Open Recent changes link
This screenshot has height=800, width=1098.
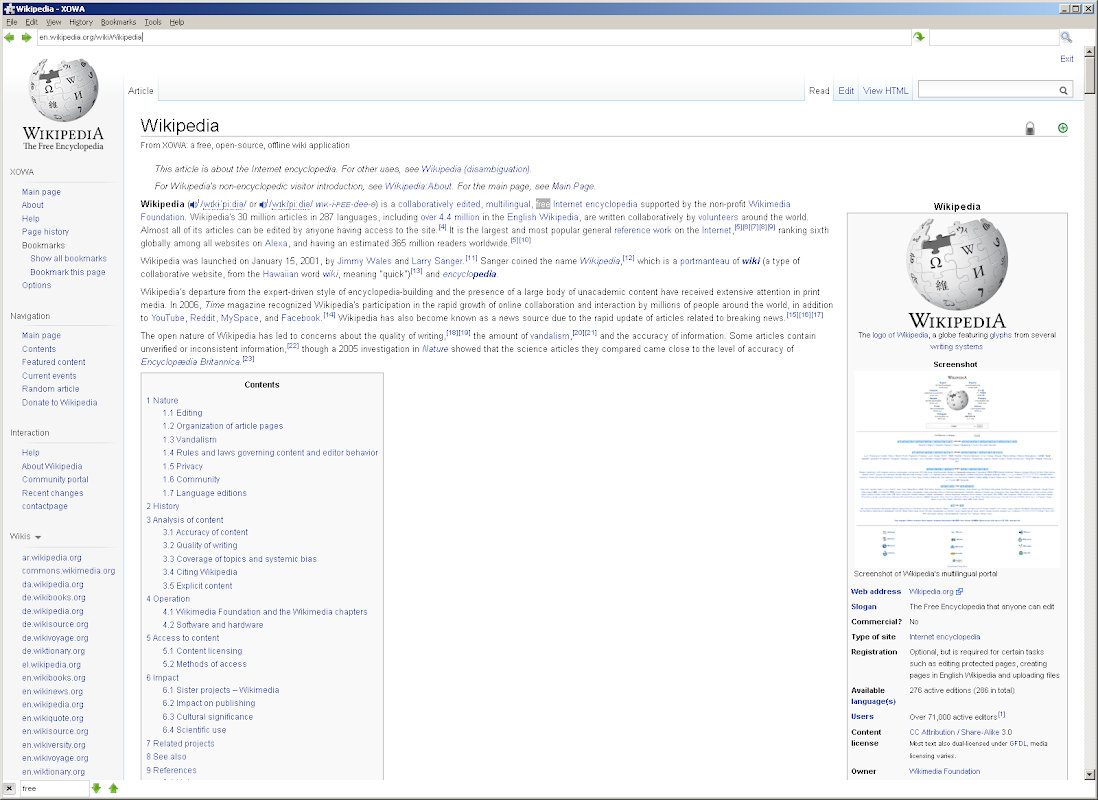click(53, 493)
